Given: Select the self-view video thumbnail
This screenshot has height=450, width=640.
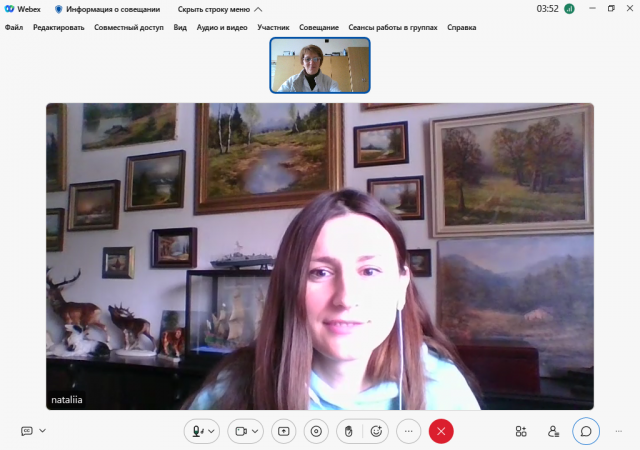Looking at the screenshot, I should tap(320, 65).
